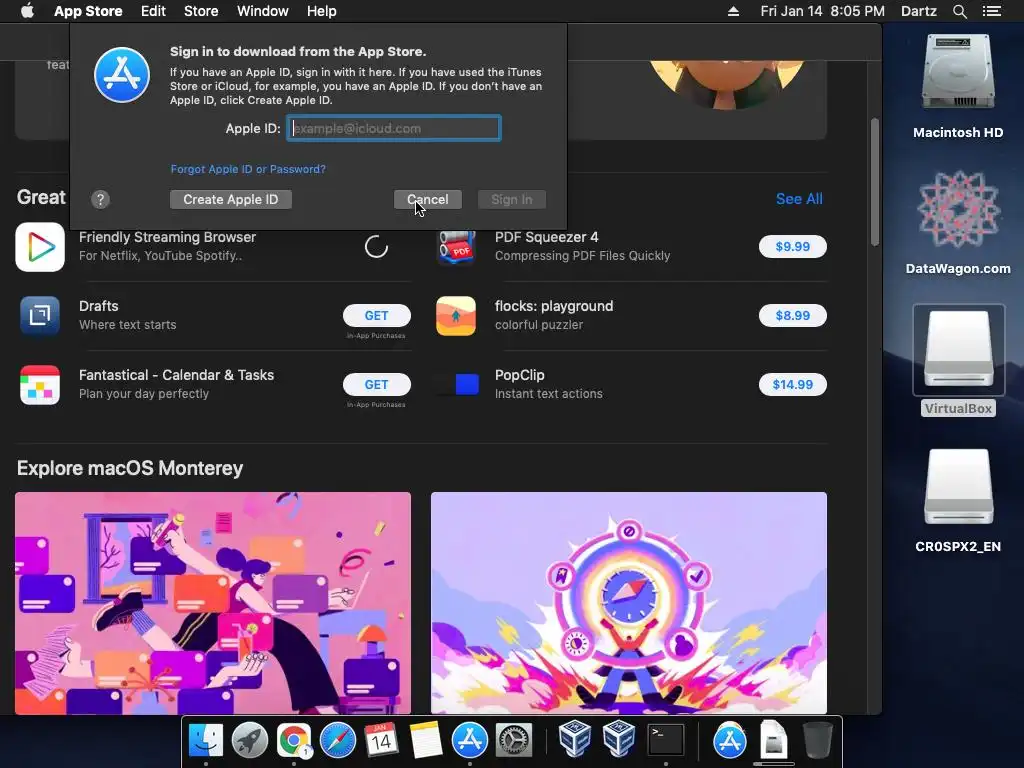This screenshot has width=1024, height=768.
Task: Click "Where text starts" subtitle
Action: [x=127, y=325]
